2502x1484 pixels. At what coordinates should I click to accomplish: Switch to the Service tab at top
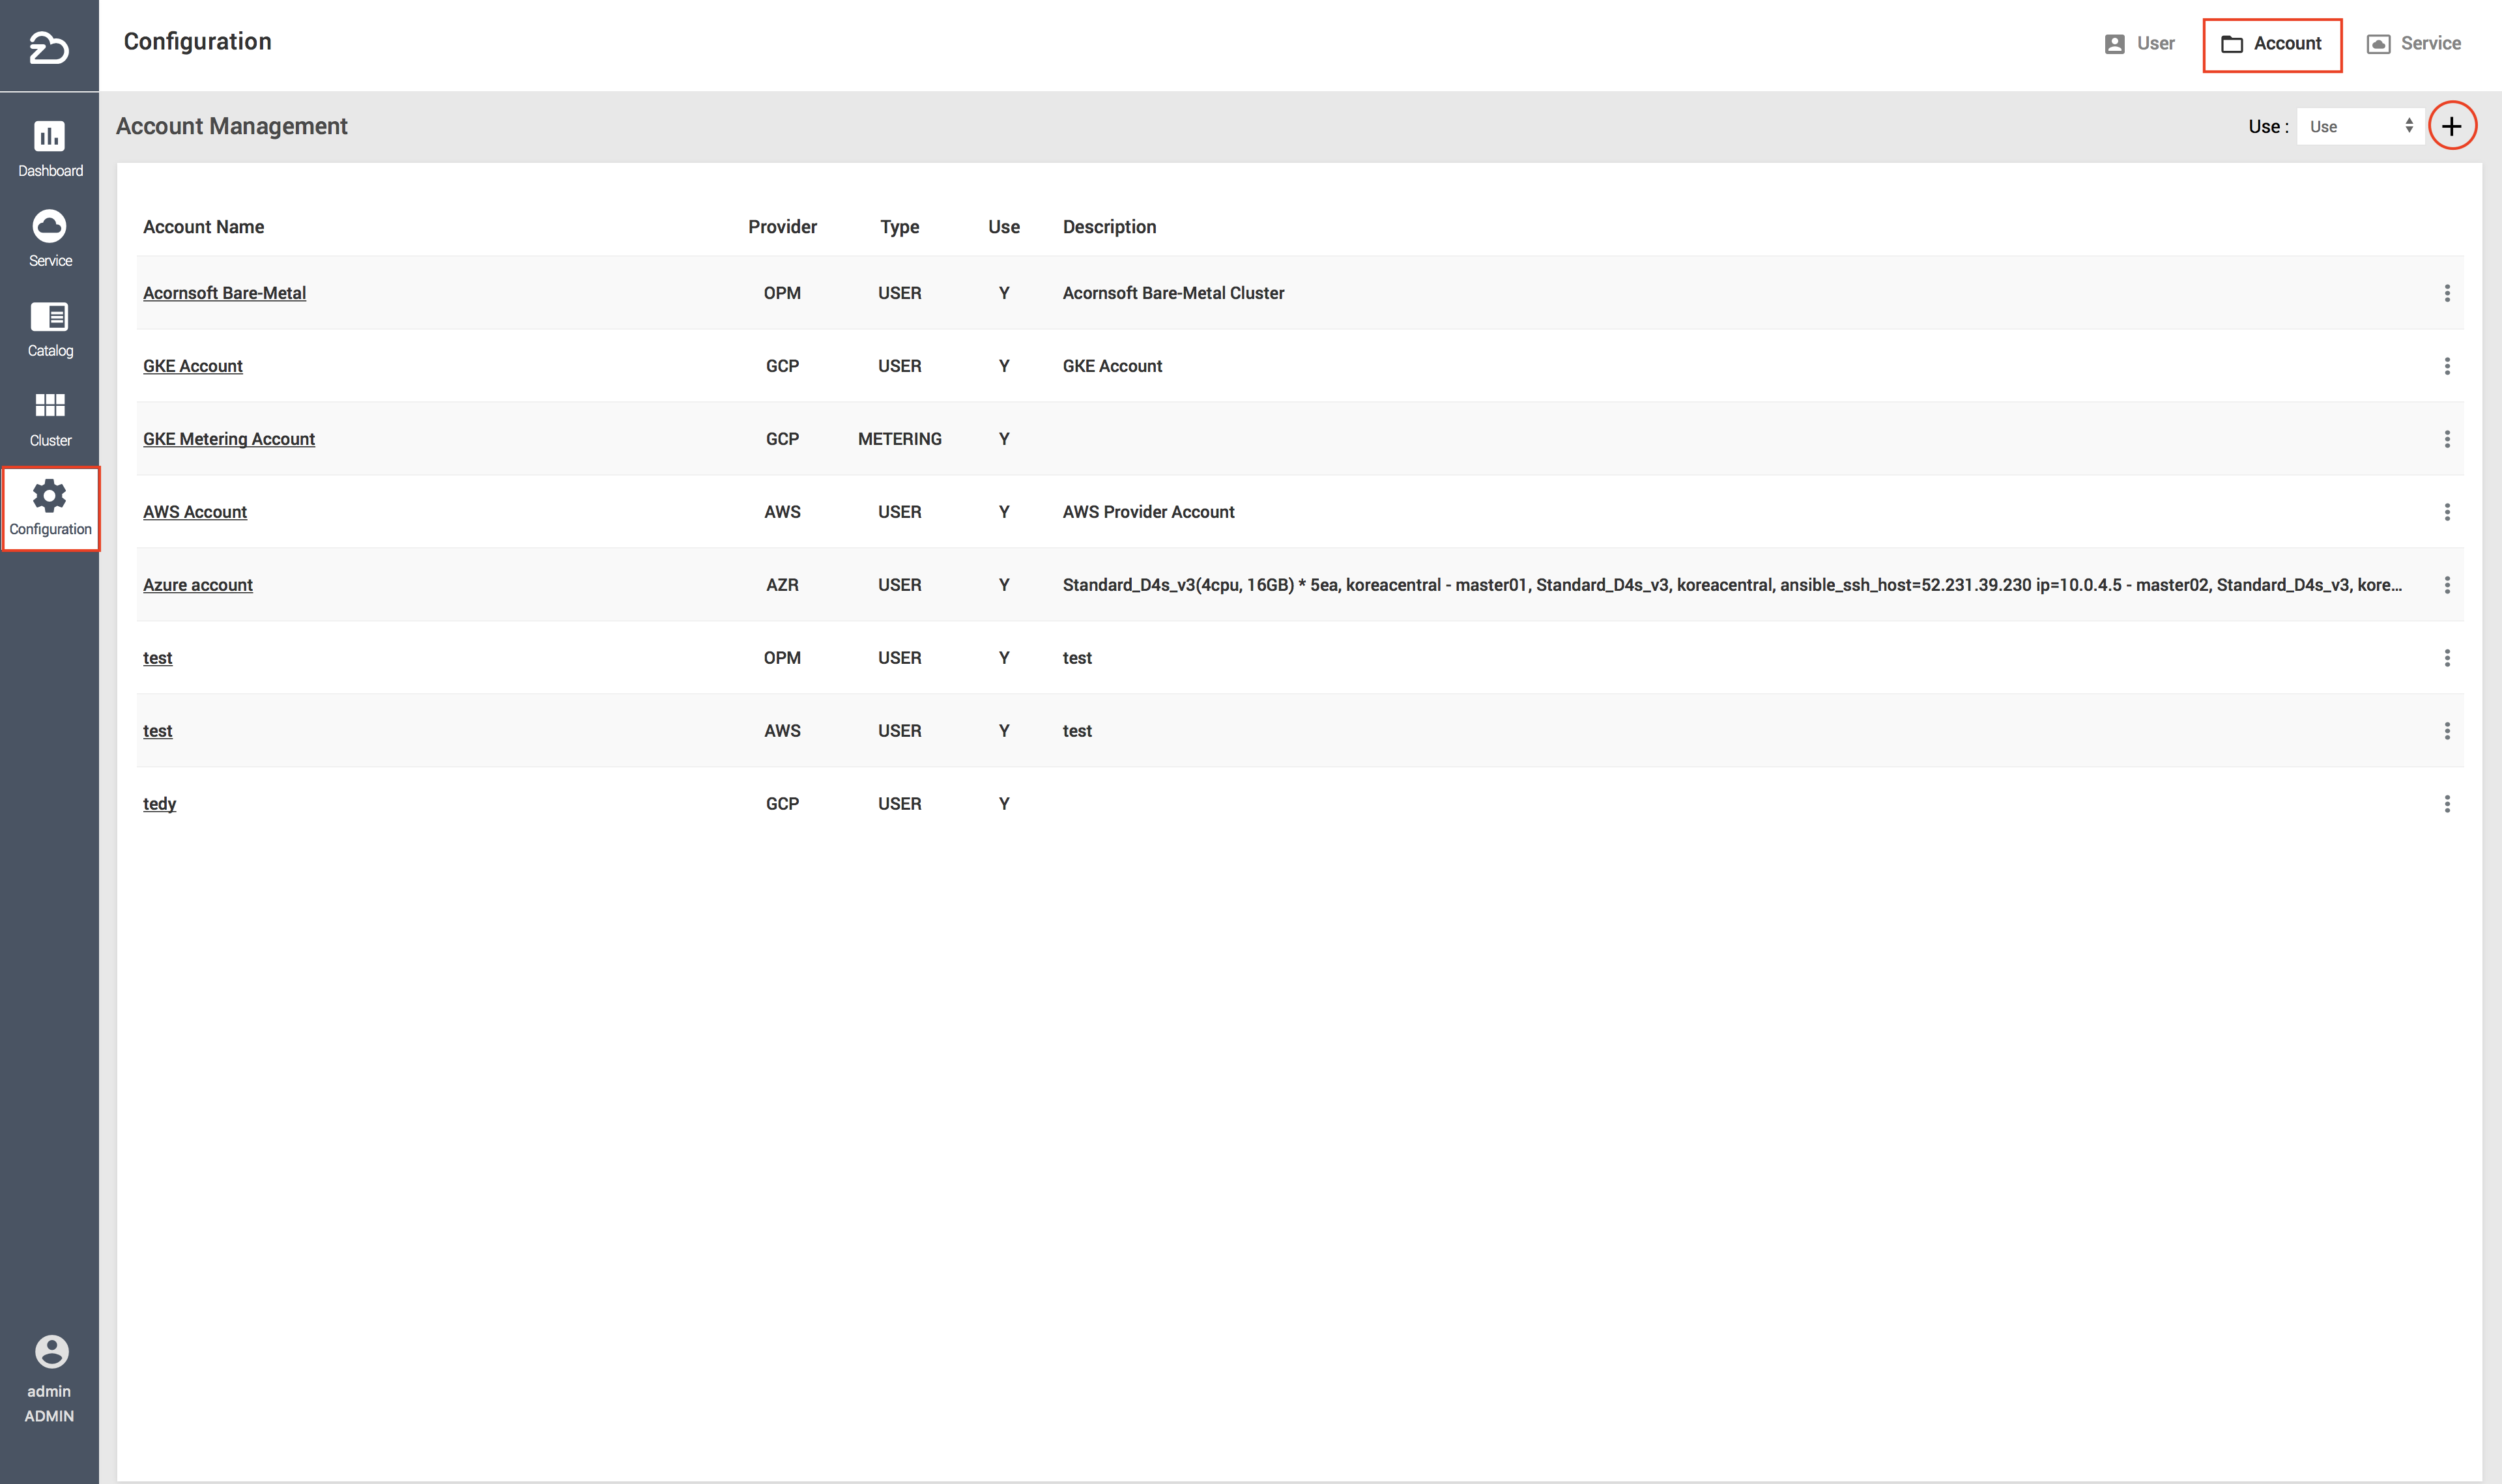point(2413,44)
